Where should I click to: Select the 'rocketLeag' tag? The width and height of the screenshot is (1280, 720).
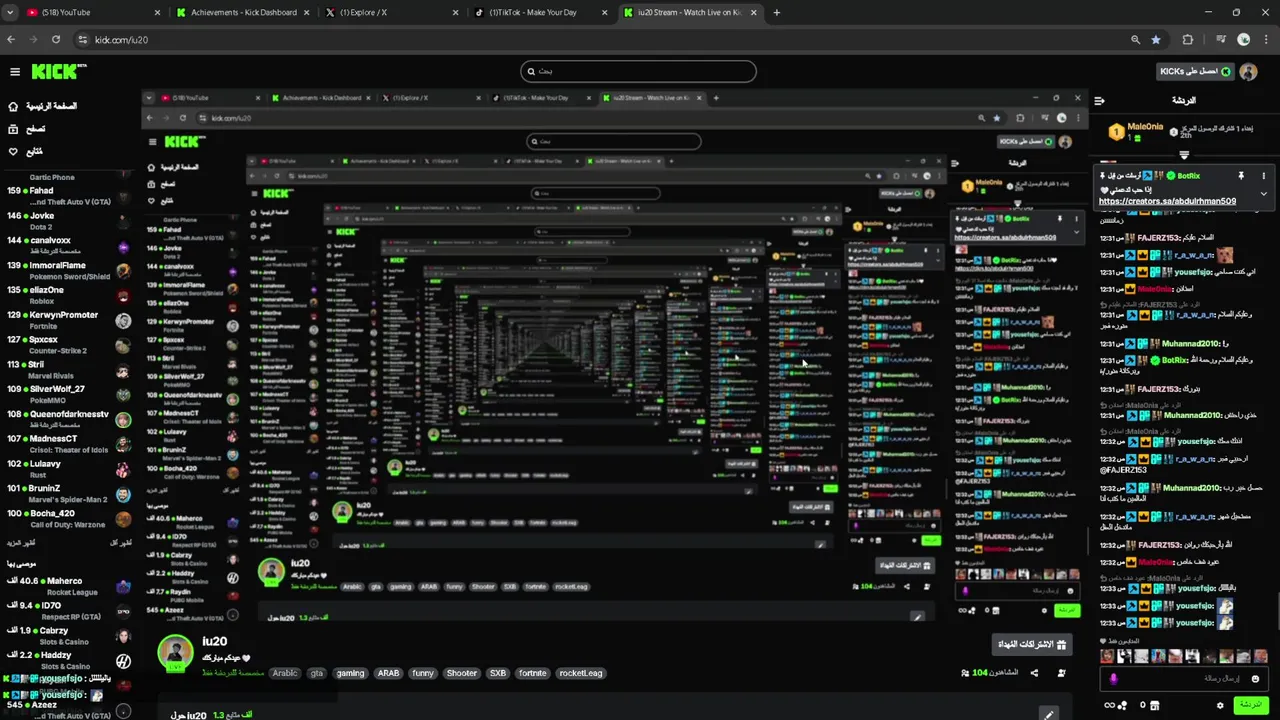tap(581, 673)
